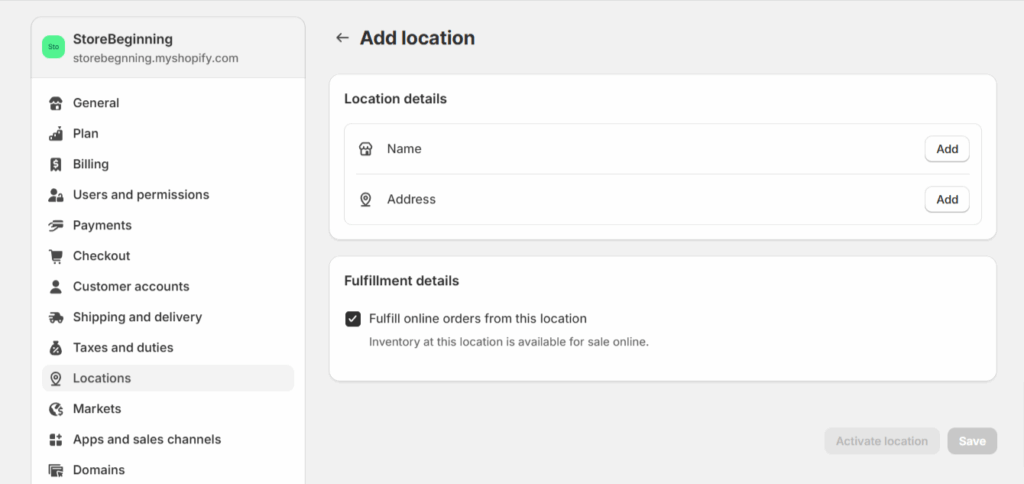Go back using the arrow beside Add location
This screenshot has height=484, width=1024.
click(x=342, y=38)
